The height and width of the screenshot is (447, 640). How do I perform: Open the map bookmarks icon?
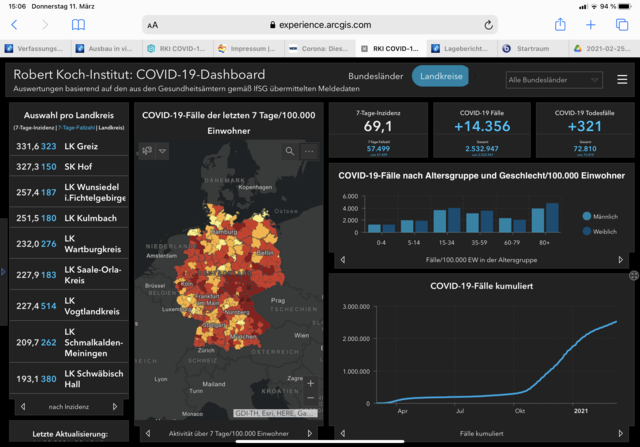tap(146, 151)
